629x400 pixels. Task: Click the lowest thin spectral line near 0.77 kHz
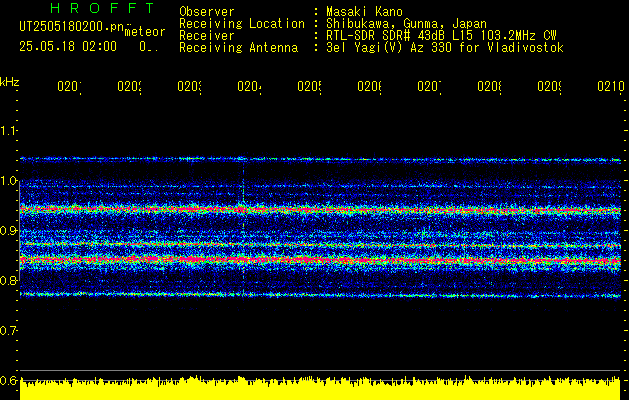click(x=320, y=295)
